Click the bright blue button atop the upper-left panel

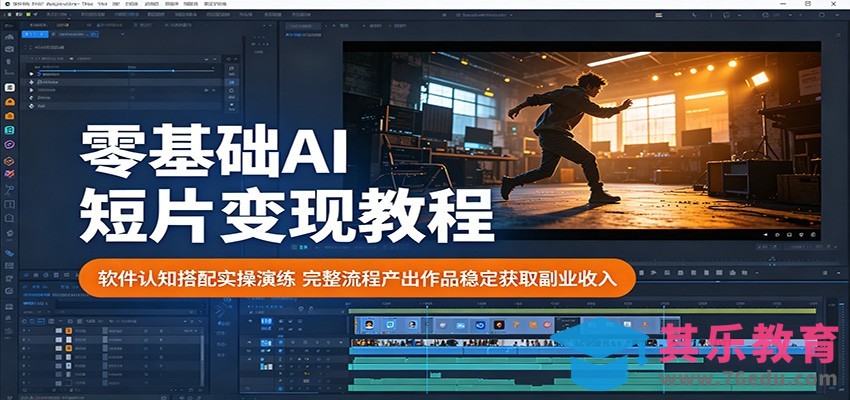pos(35,34)
